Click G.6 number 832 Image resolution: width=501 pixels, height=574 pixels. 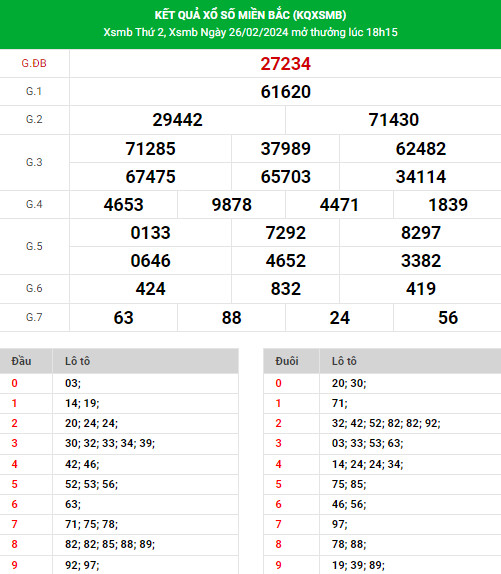pos(285,289)
